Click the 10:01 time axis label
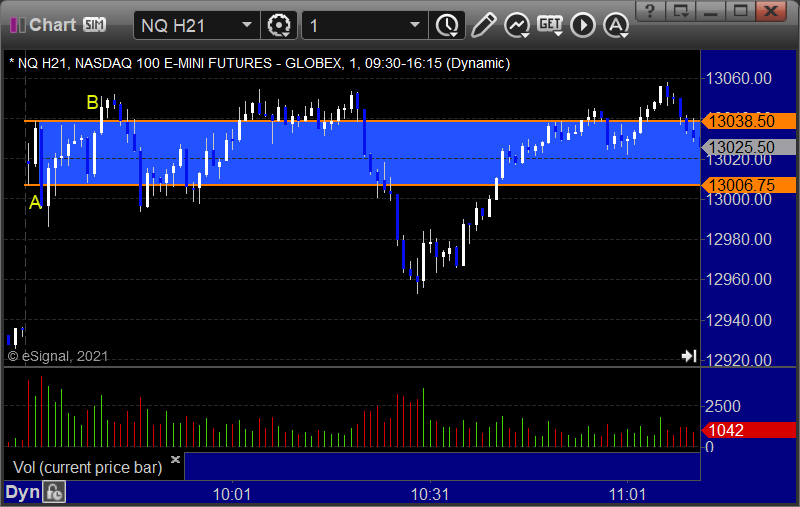This screenshot has width=800, height=507. point(232,494)
